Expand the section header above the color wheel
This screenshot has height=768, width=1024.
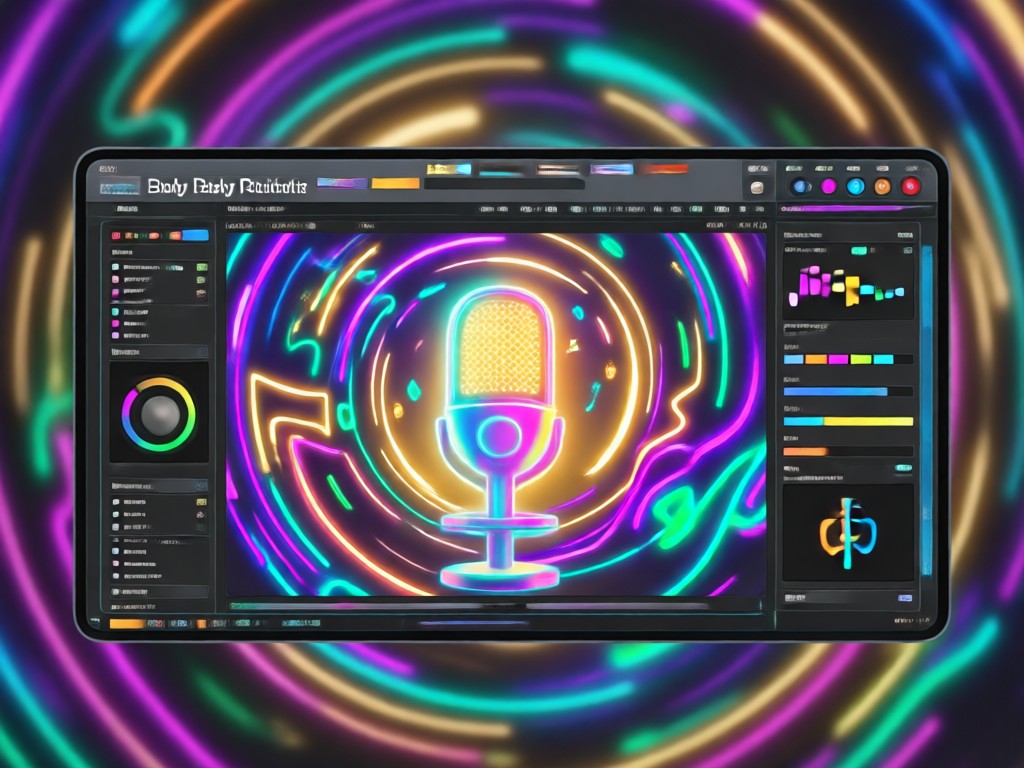coord(159,352)
